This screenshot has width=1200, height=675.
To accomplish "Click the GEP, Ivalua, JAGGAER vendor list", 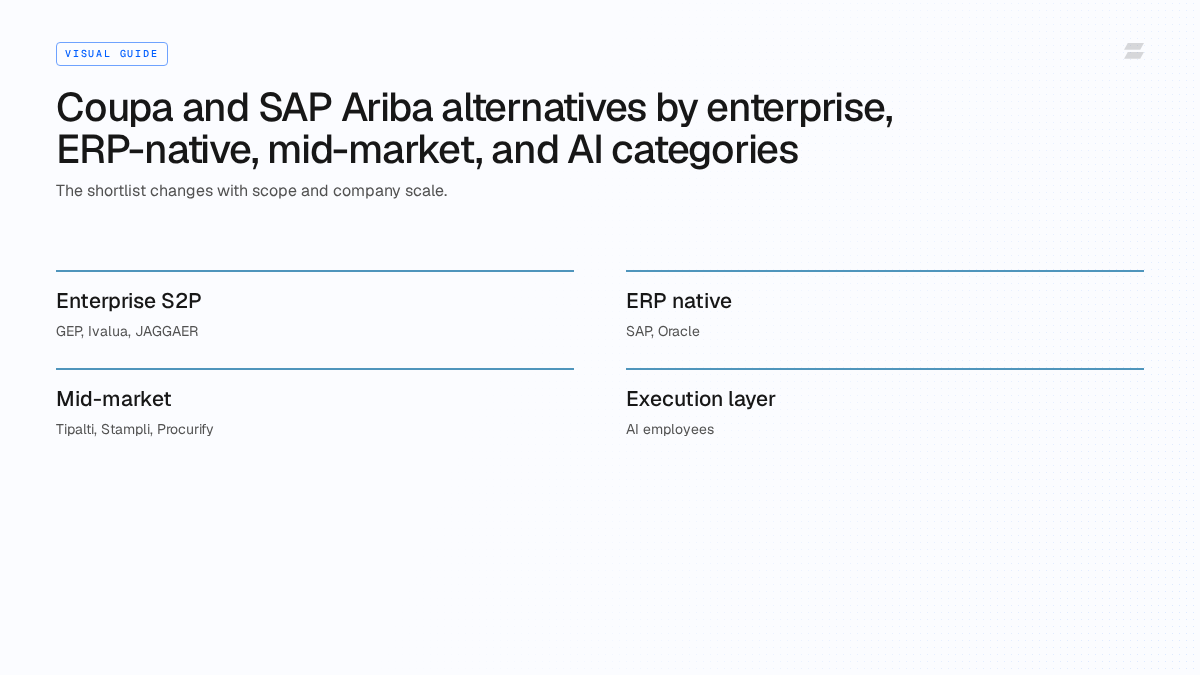I will [x=127, y=332].
